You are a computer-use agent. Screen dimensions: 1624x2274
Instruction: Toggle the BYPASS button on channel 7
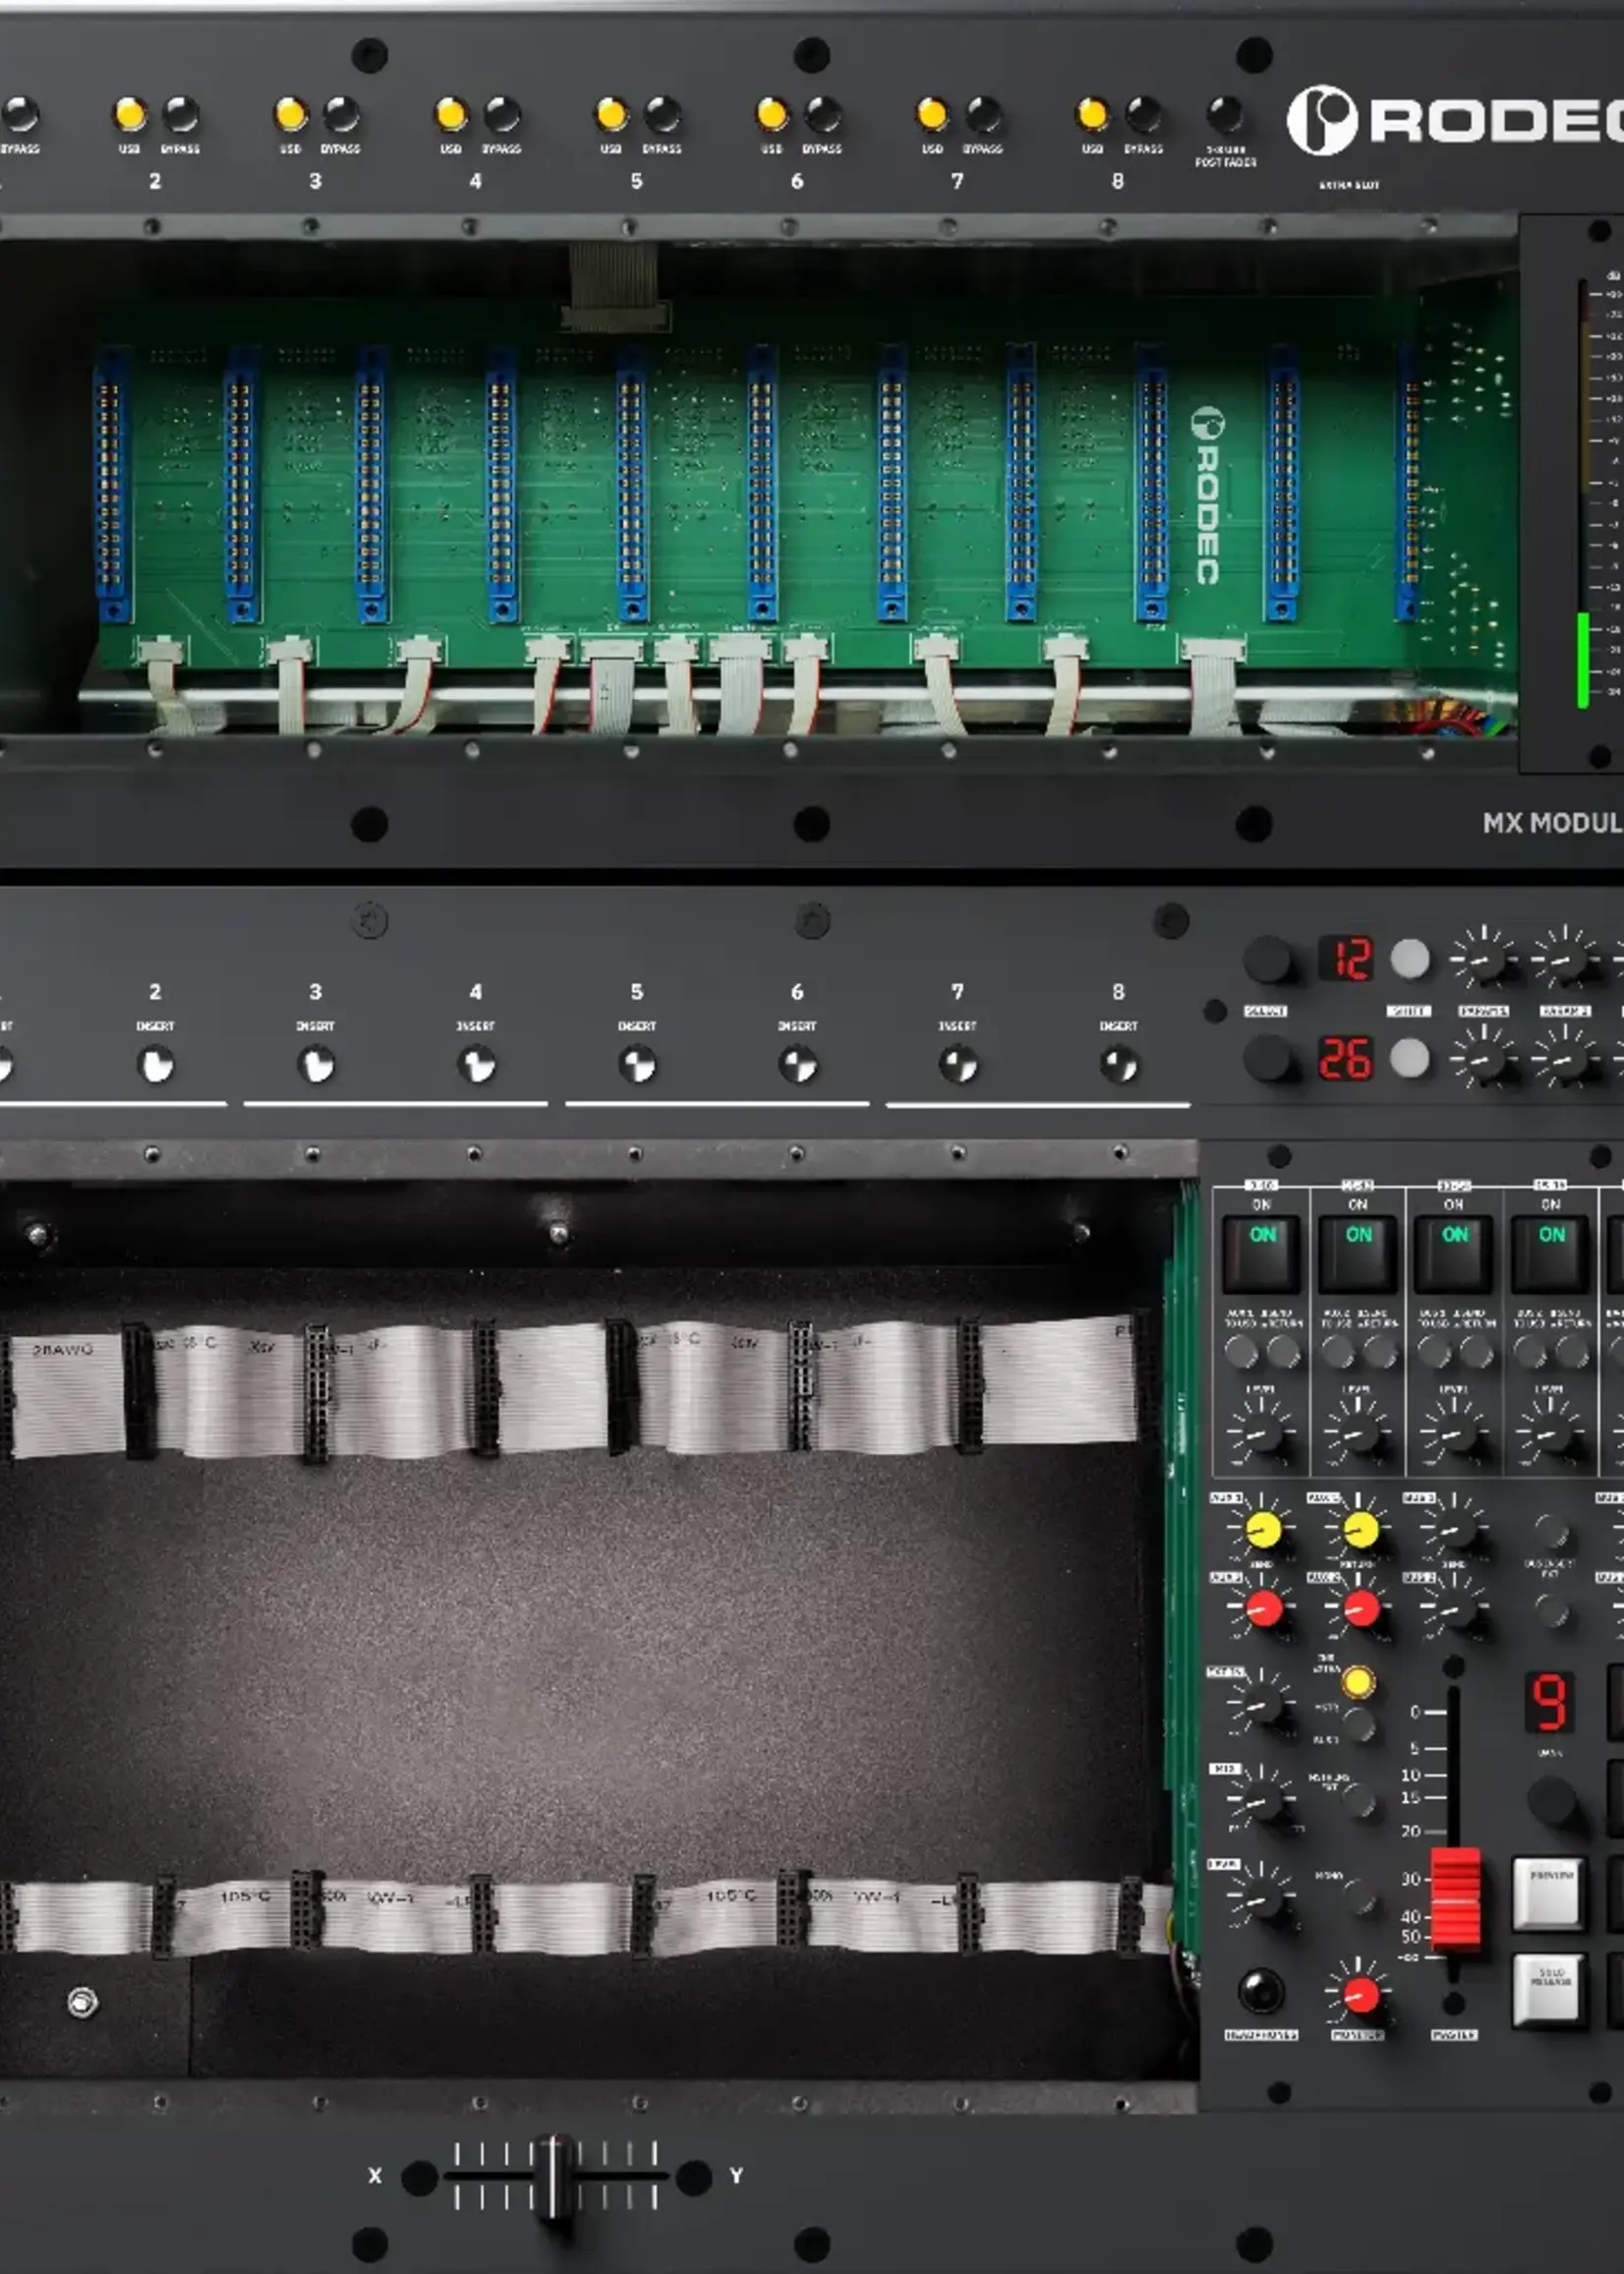click(x=983, y=114)
